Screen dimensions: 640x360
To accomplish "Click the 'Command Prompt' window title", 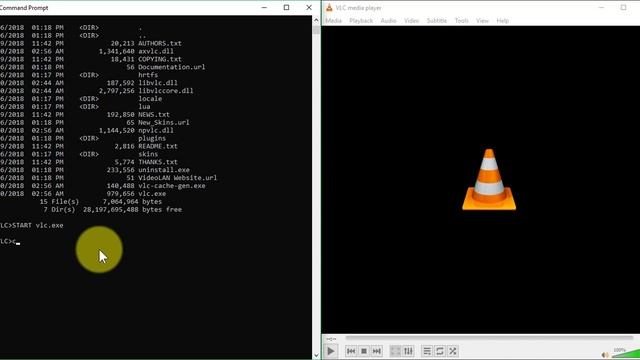I will click(x=24, y=8).
